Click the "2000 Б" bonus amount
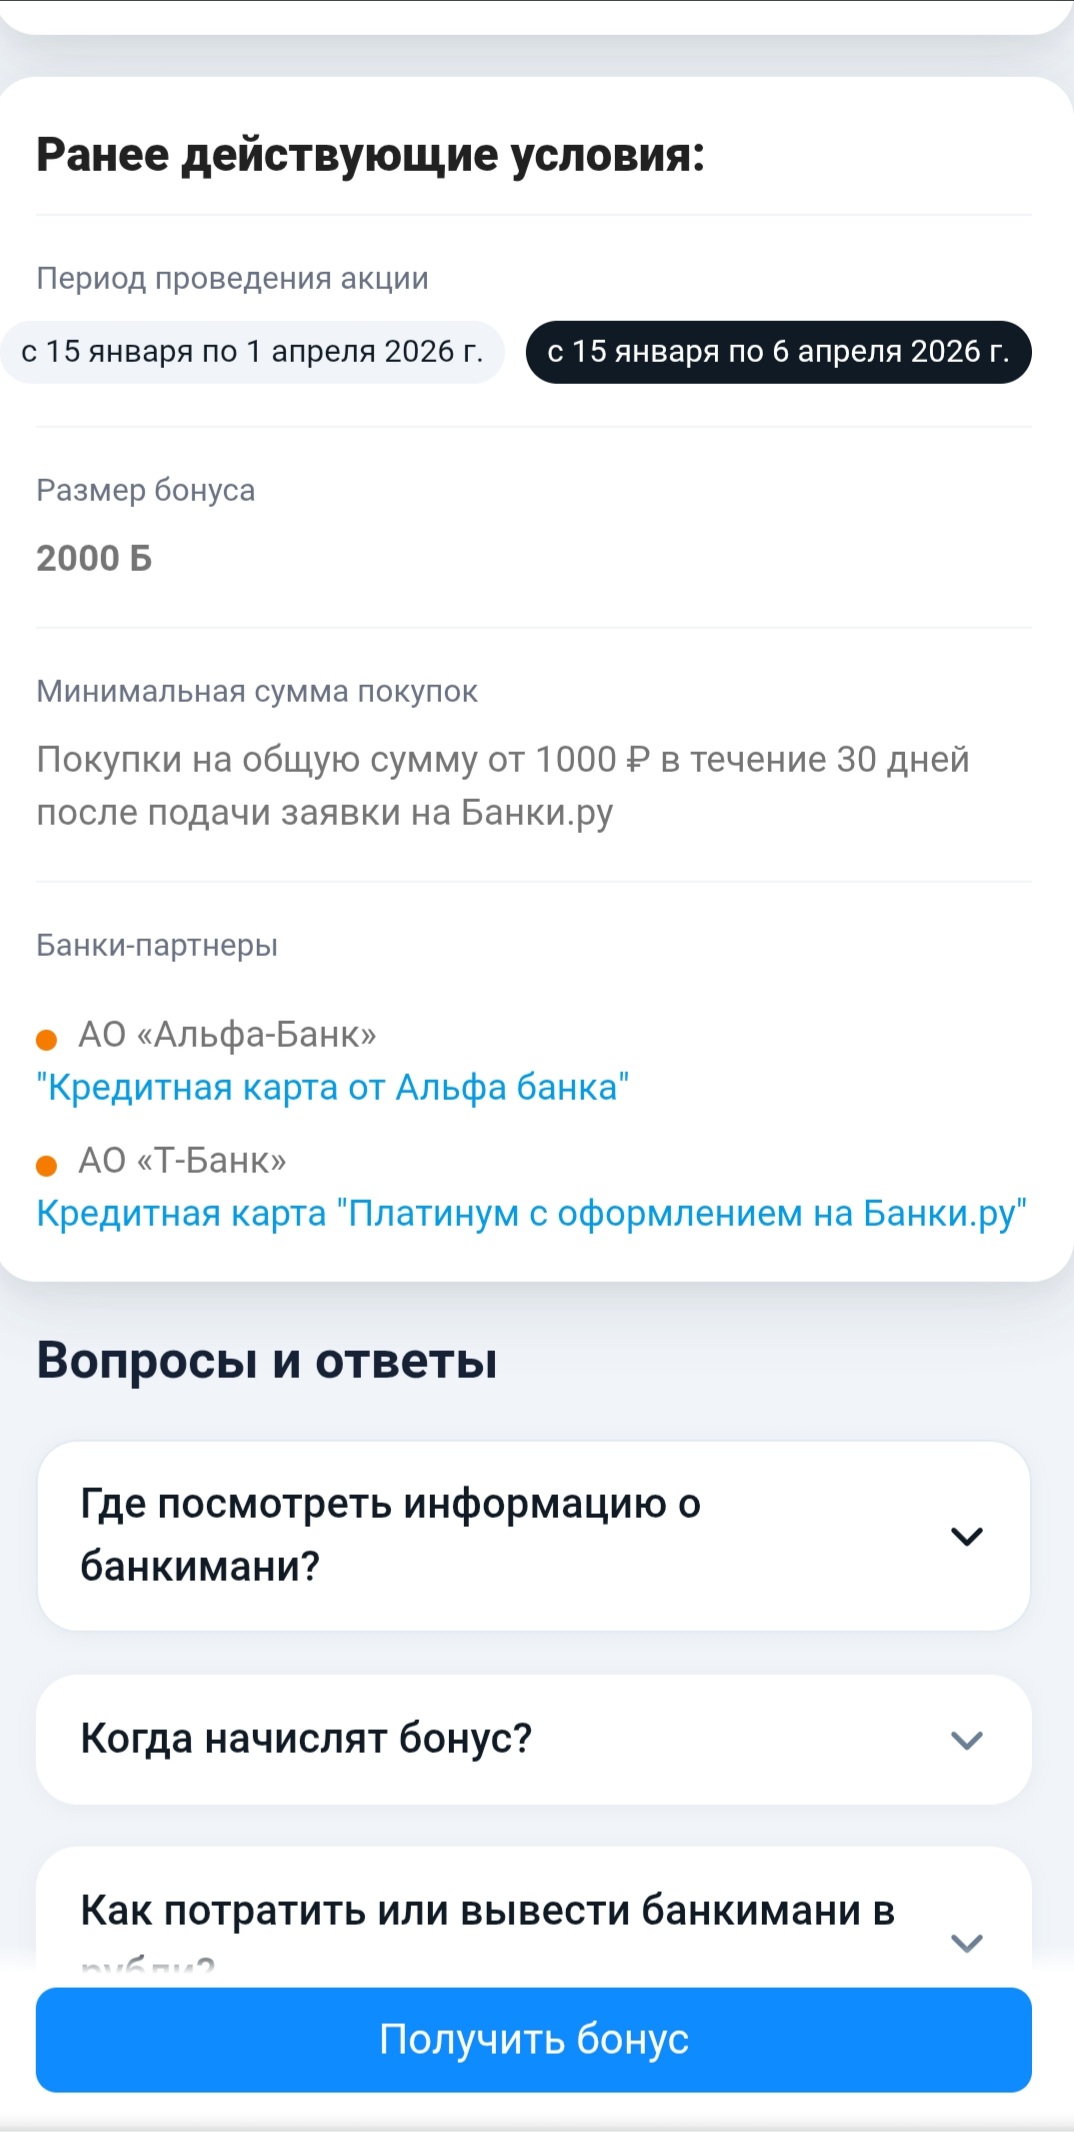The height and width of the screenshot is (2140, 1074). click(x=94, y=558)
